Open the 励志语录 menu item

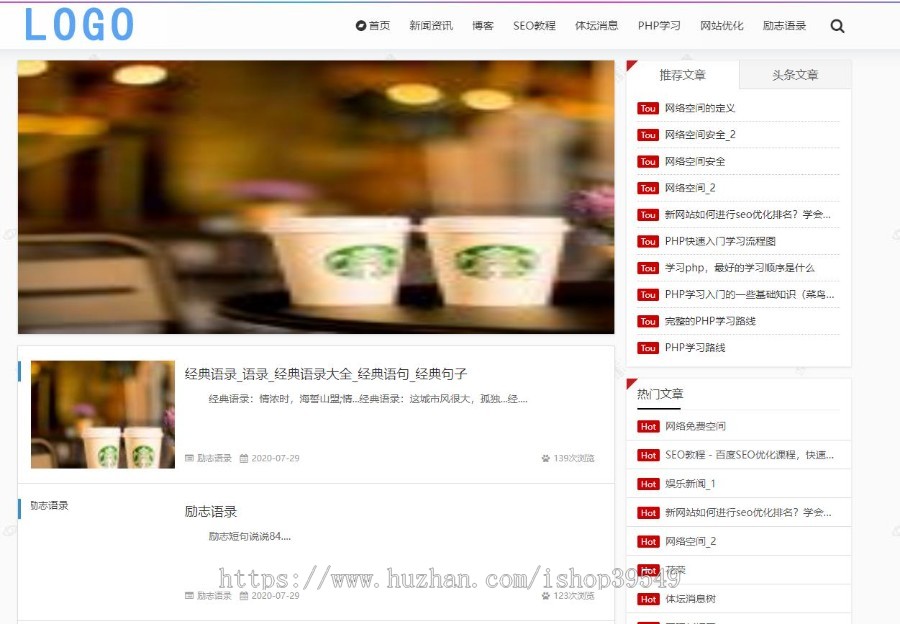click(784, 26)
